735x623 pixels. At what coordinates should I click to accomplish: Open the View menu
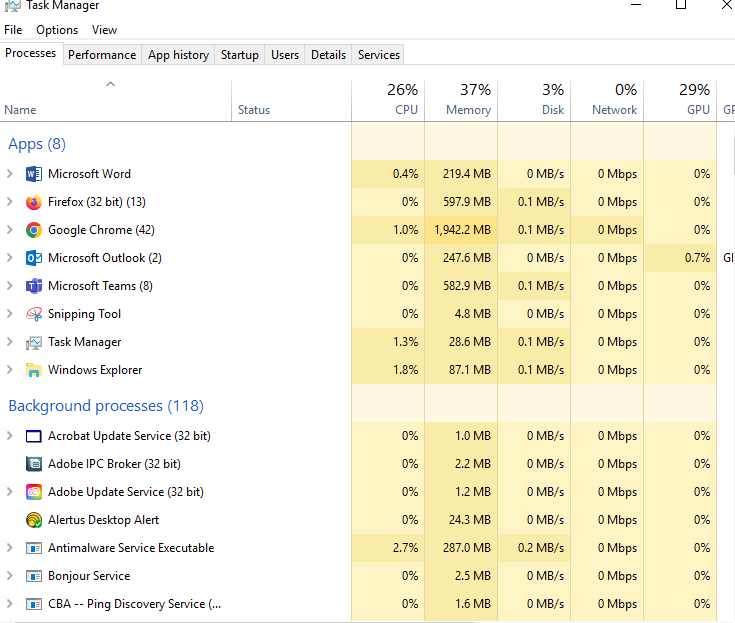[x=104, y=30]
